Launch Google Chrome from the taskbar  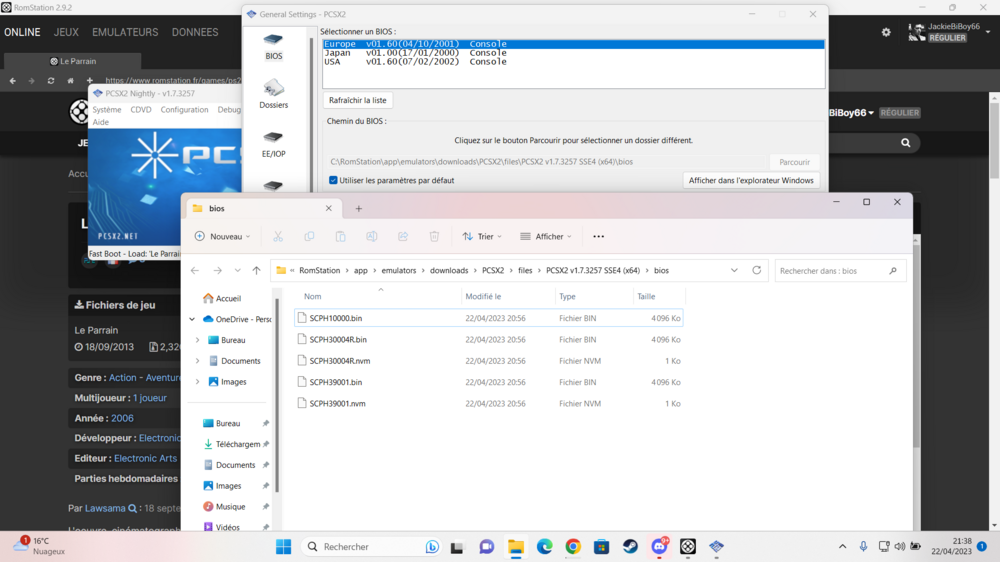573,547
